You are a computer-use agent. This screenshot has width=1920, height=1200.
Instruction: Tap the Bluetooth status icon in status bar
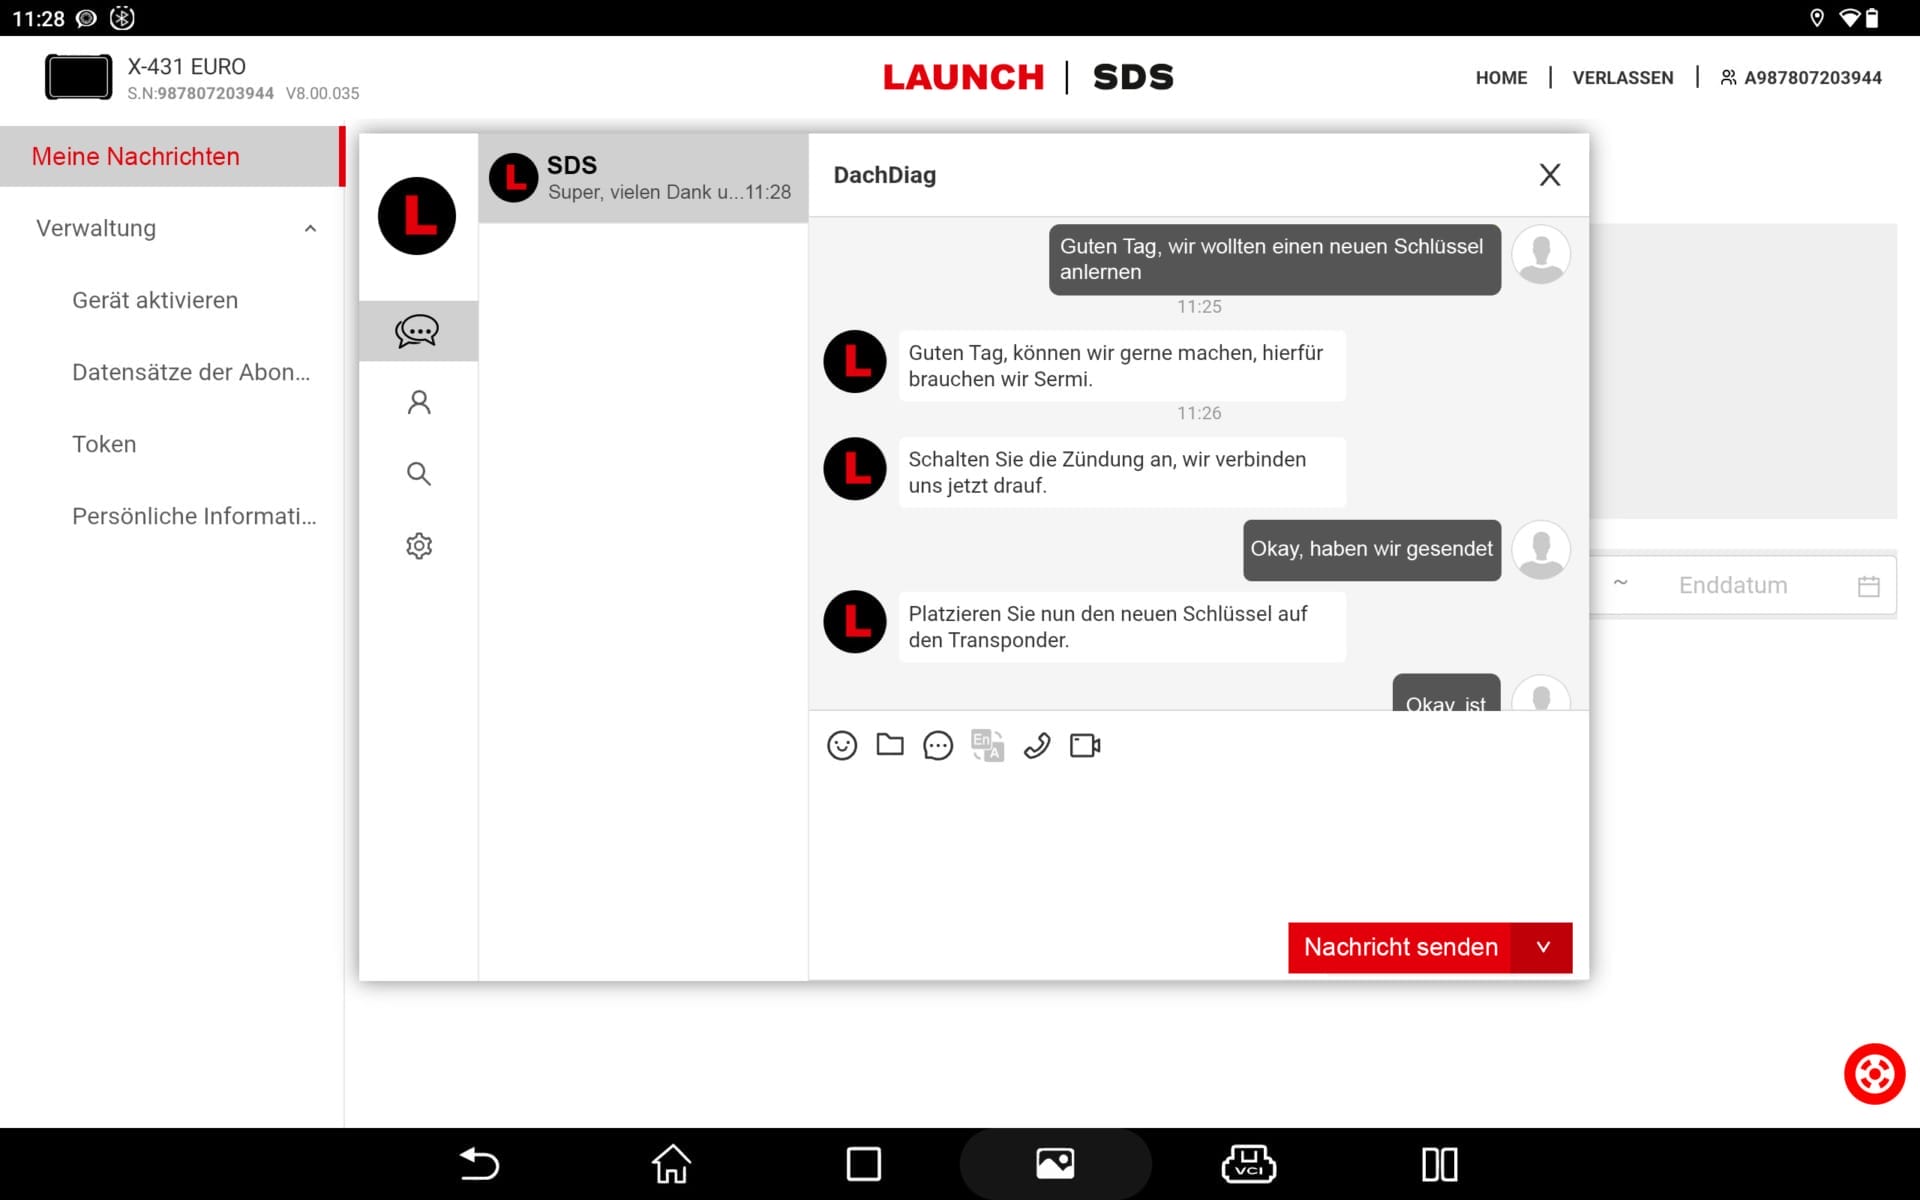[122, 18]
